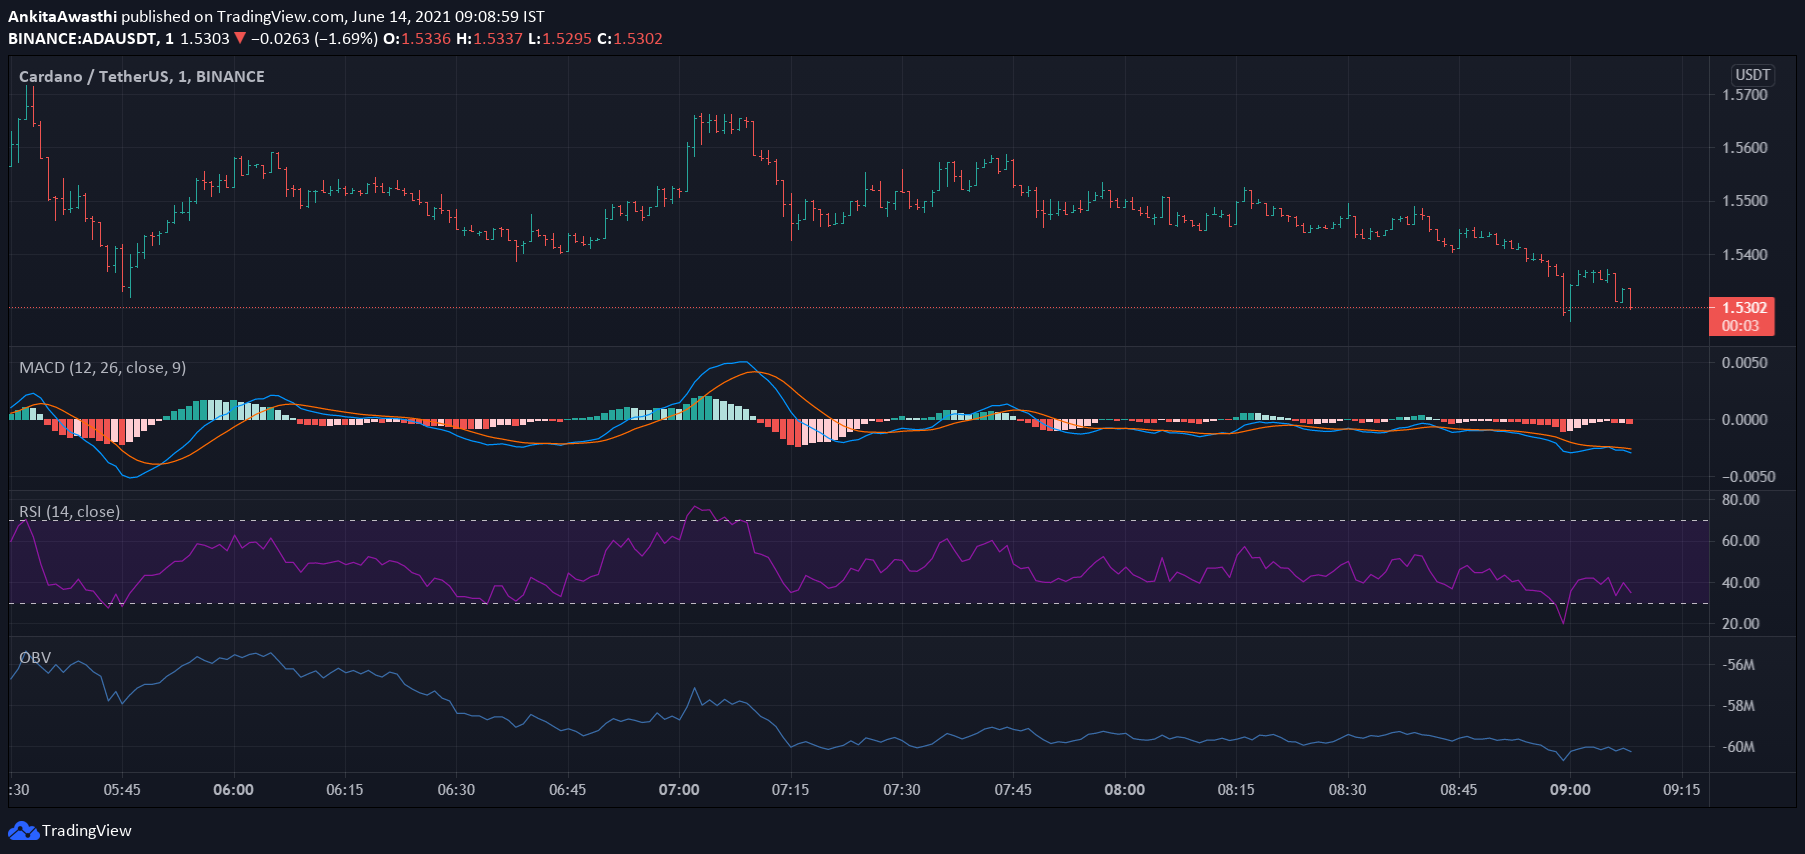
Task: Click the 09:00 time axis label
Action: (1570, 790)
